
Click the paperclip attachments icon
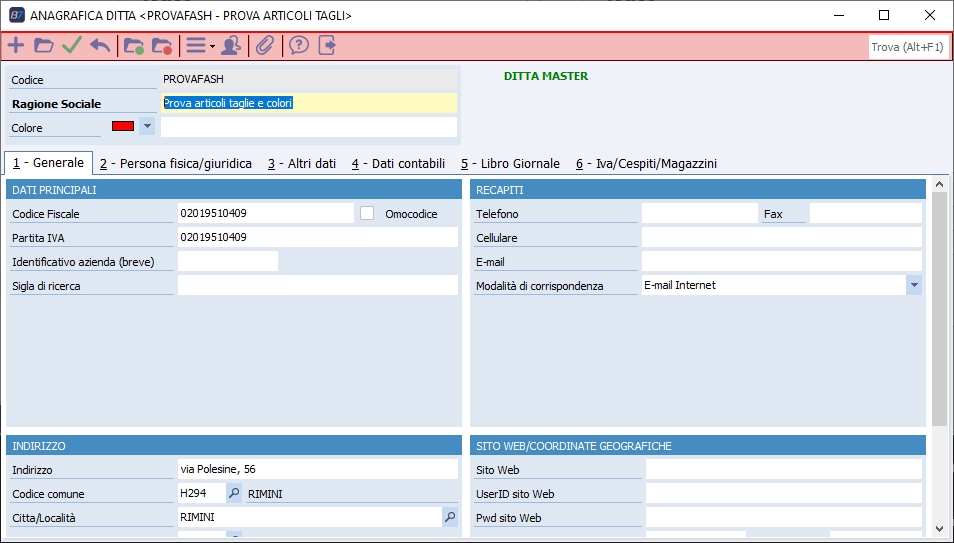265,46
